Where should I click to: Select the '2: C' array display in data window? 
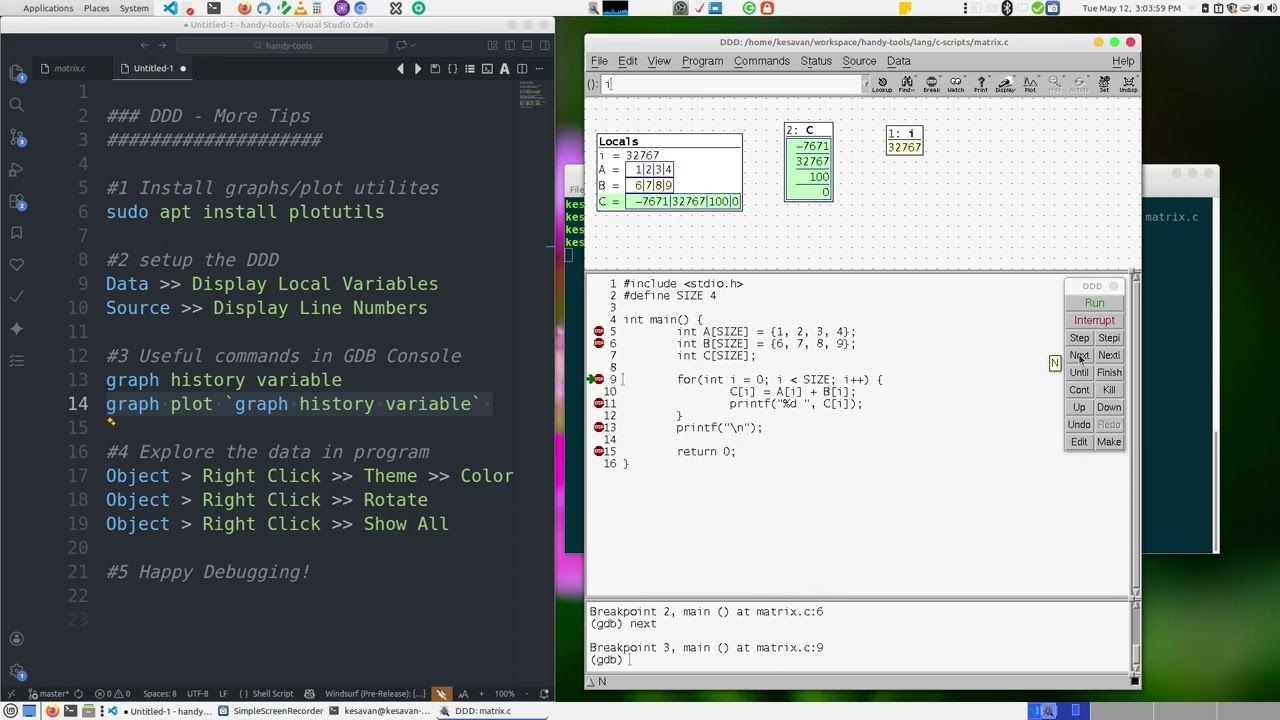[808, 162]
